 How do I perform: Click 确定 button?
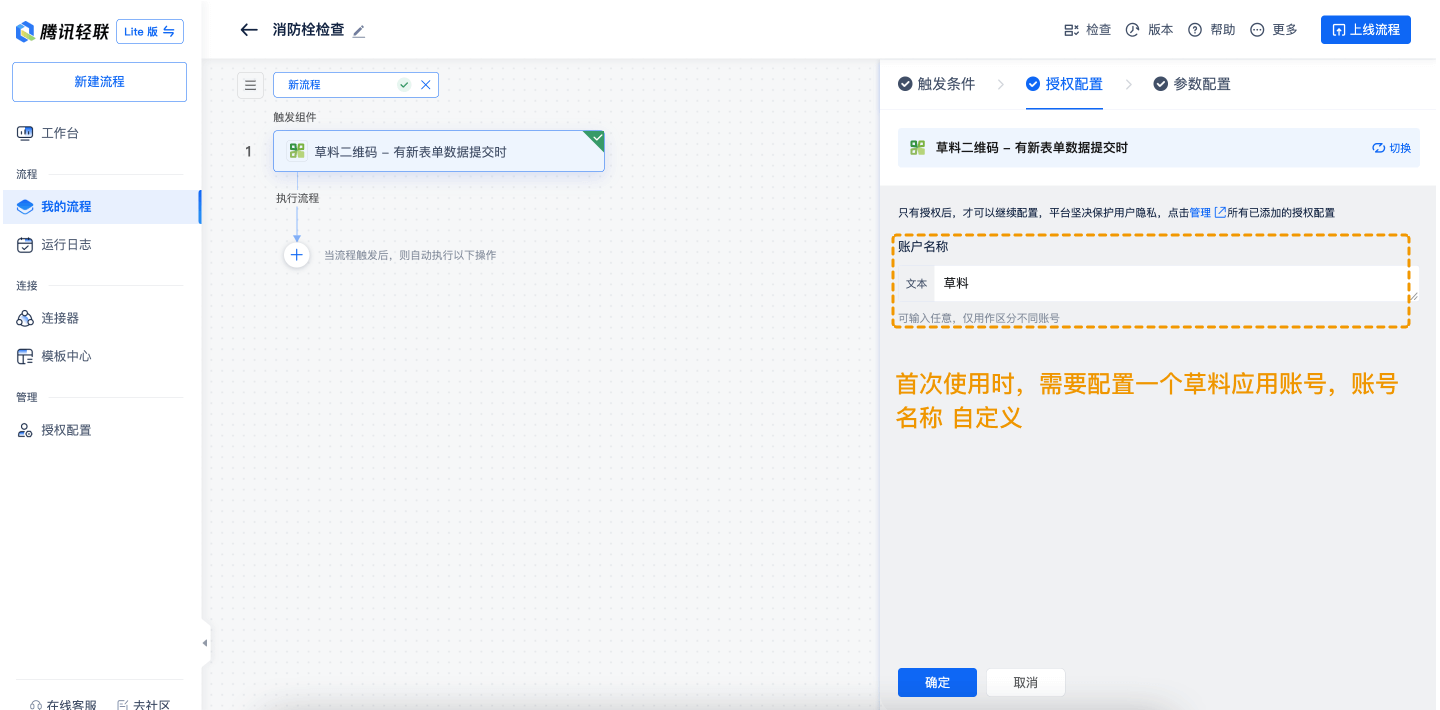937,682
